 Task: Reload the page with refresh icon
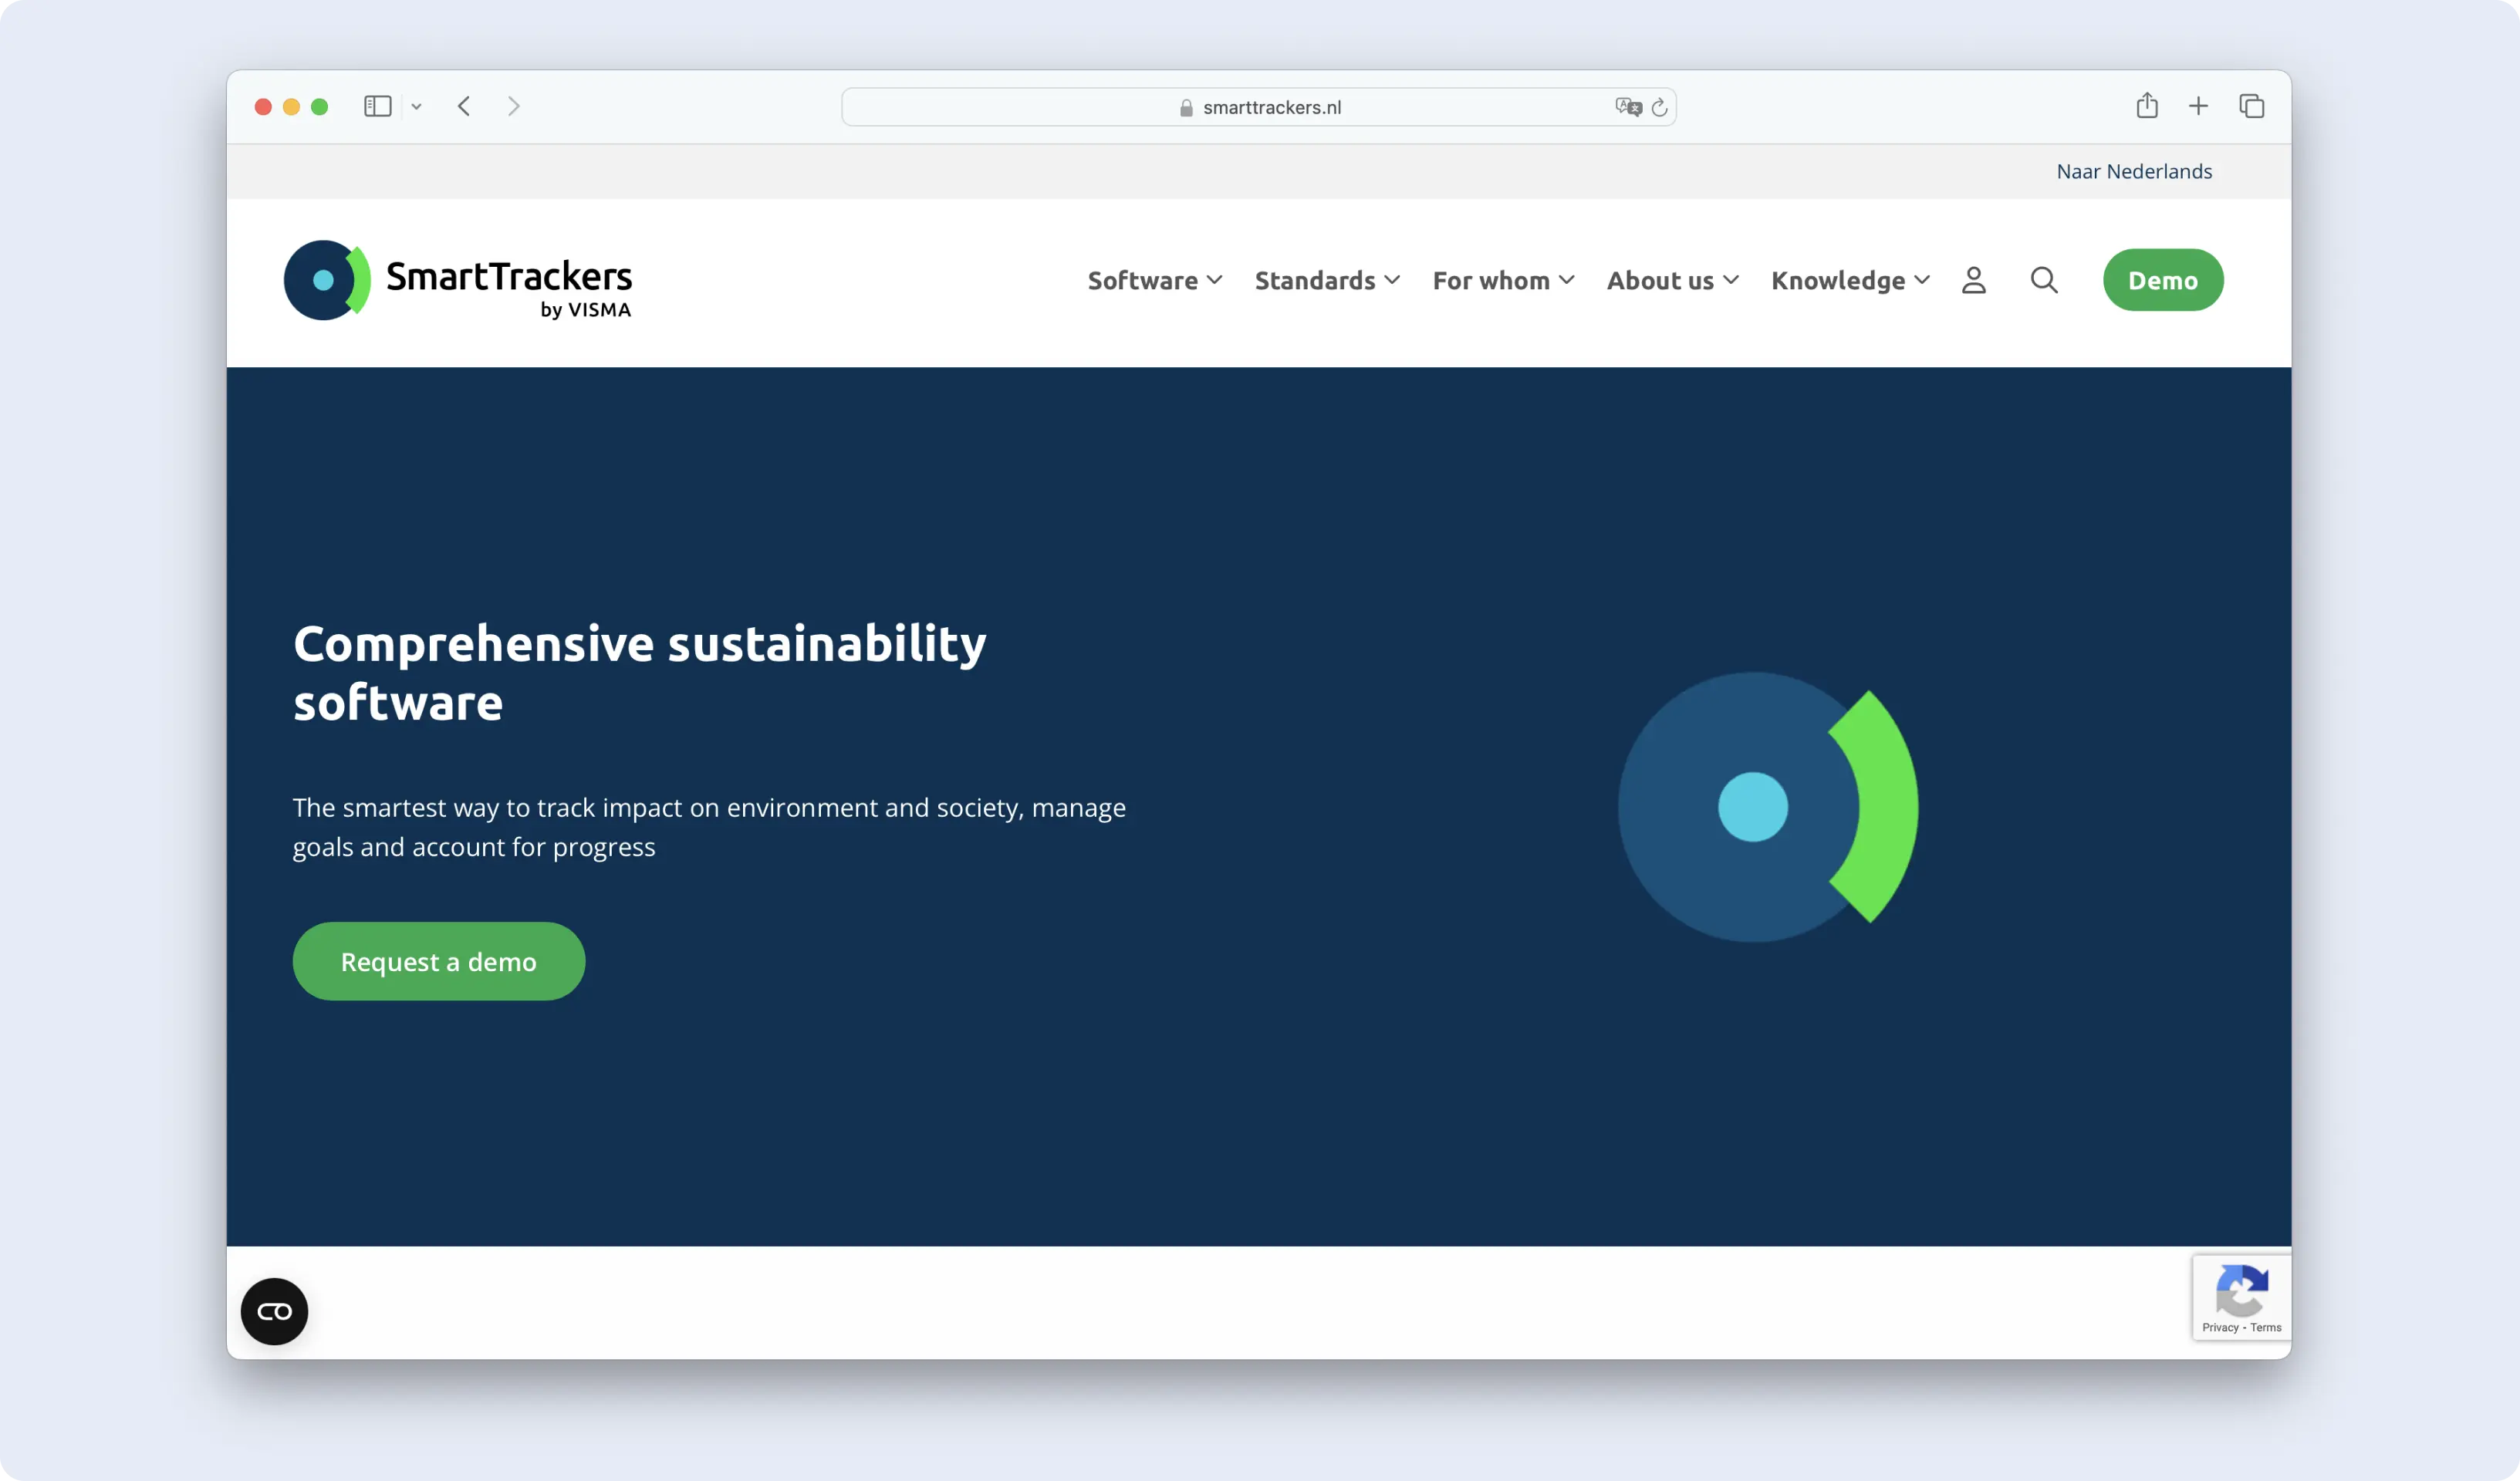tap(1659, 107)
